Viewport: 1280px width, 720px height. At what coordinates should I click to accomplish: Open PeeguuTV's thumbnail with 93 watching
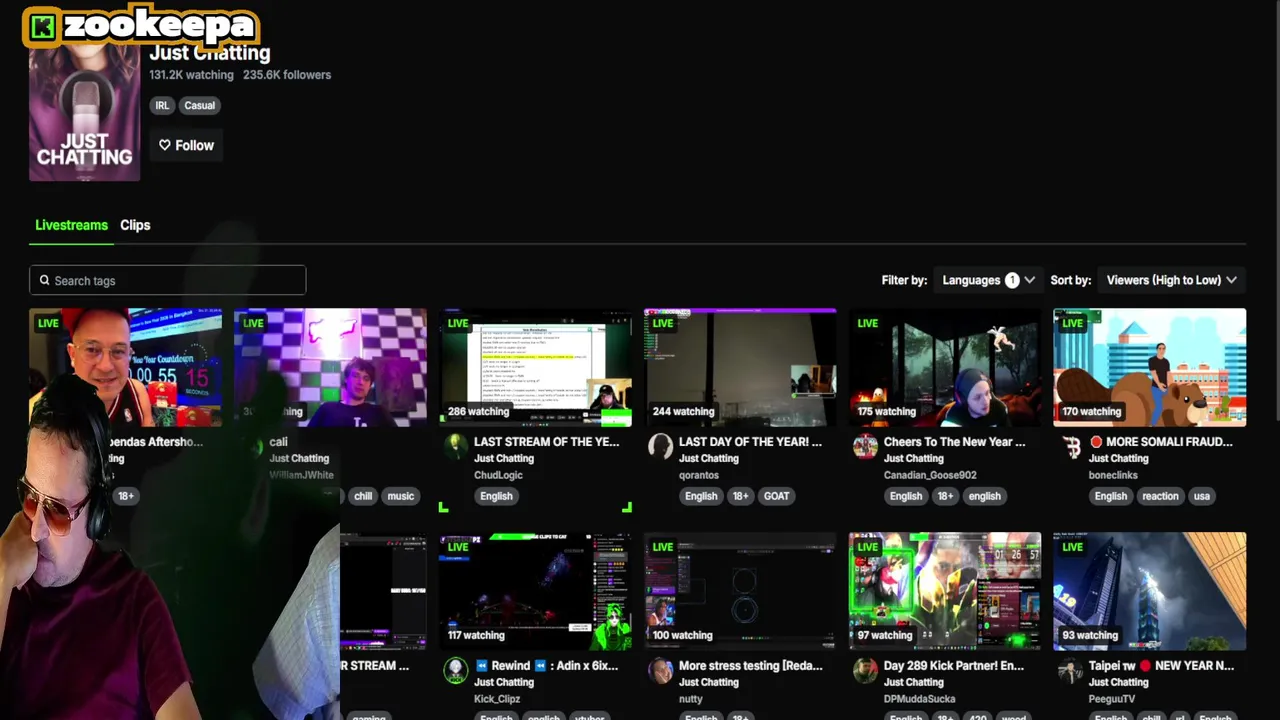click(1150, 591)
